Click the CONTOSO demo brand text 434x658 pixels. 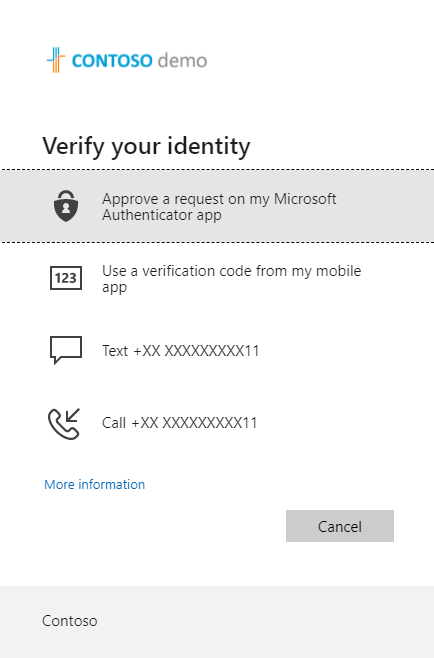(x=139, y=61)
